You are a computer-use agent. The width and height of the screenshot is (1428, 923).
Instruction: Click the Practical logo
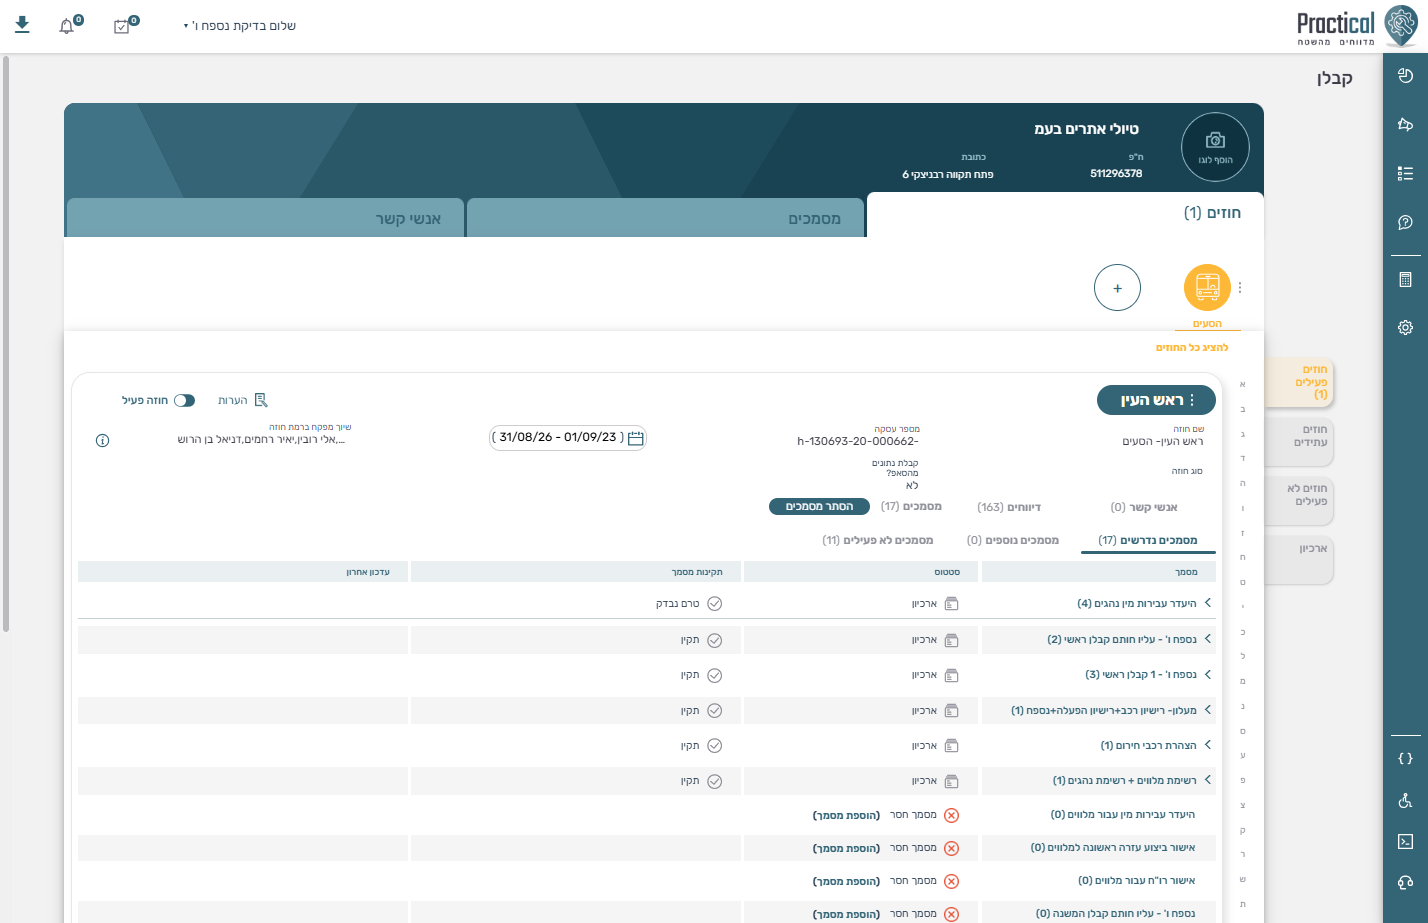(x=1357, y=26)
